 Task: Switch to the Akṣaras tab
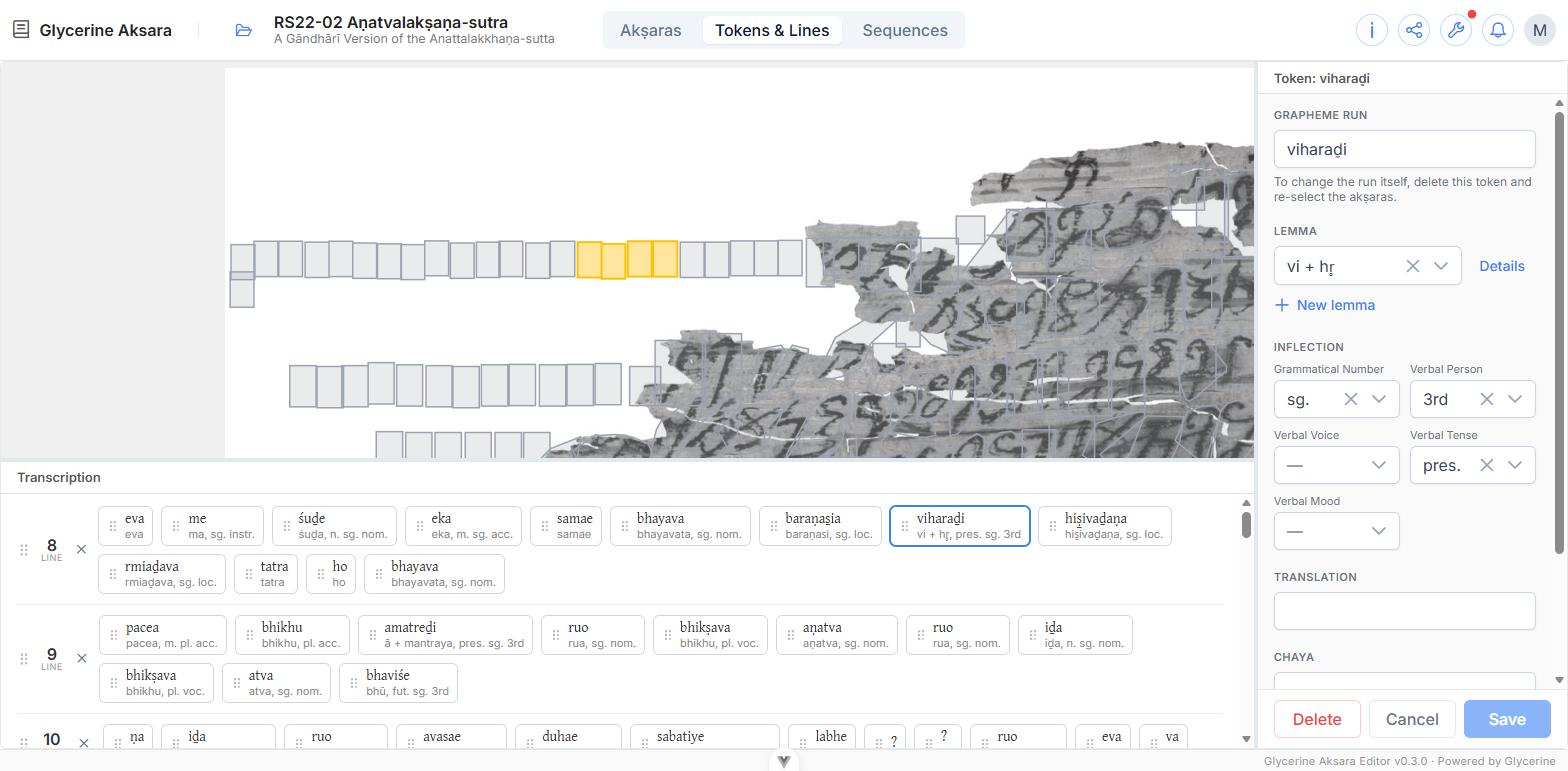(x=650, y=30)
